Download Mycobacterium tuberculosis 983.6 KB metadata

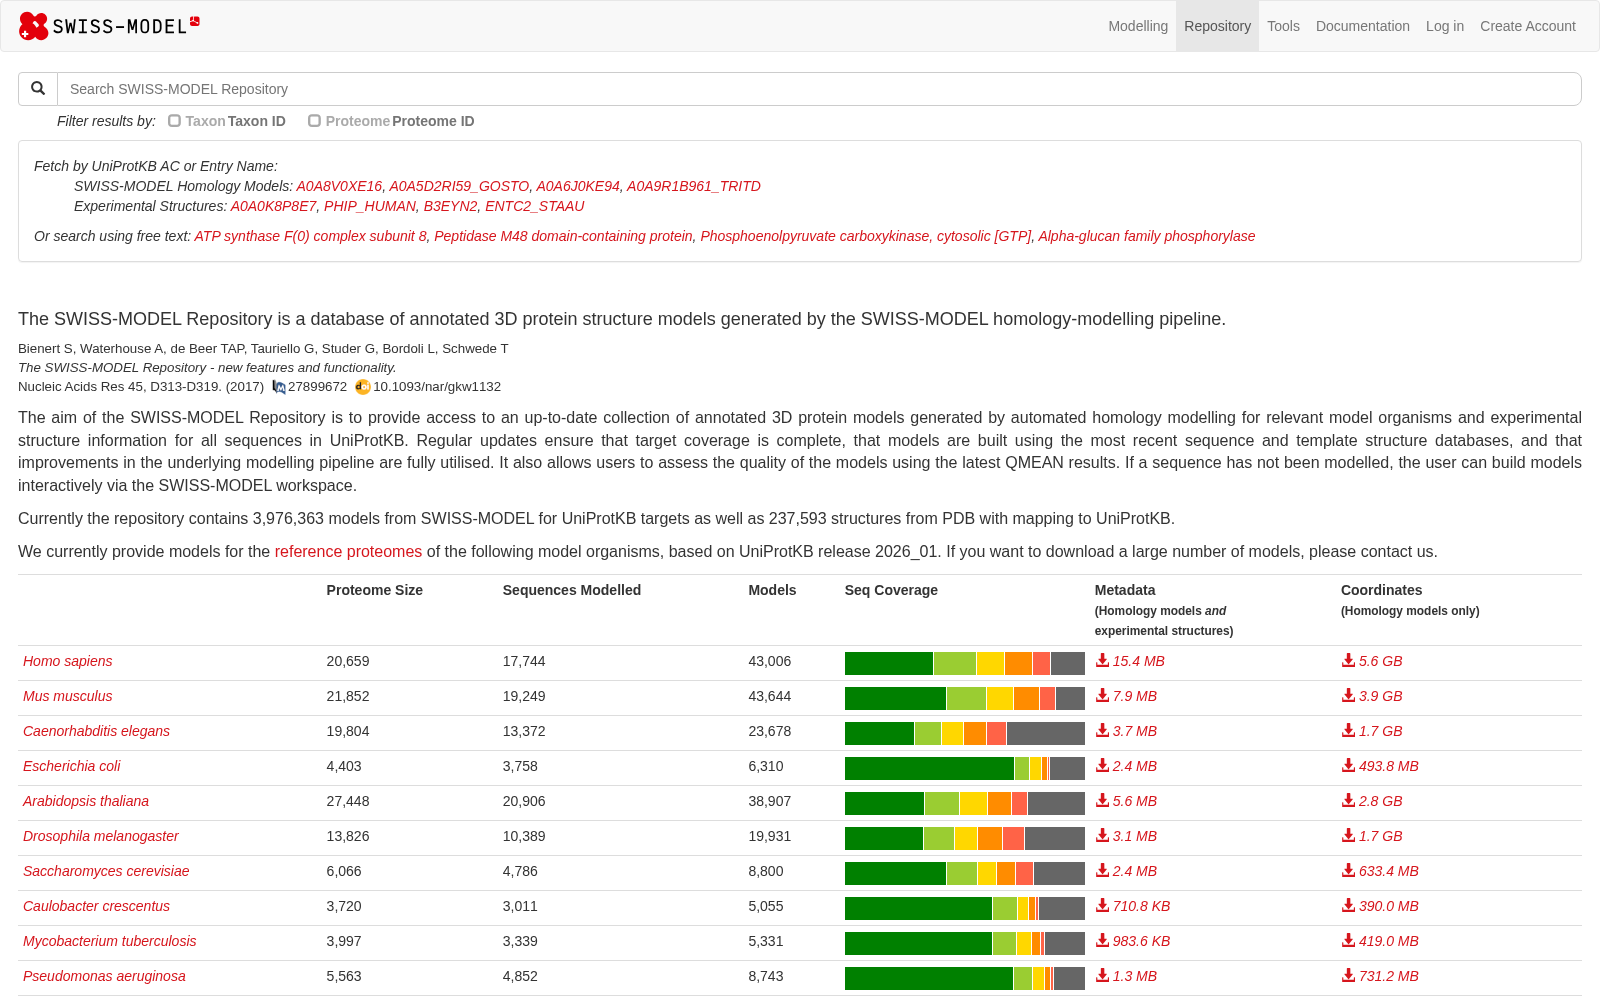[1133, 941]
